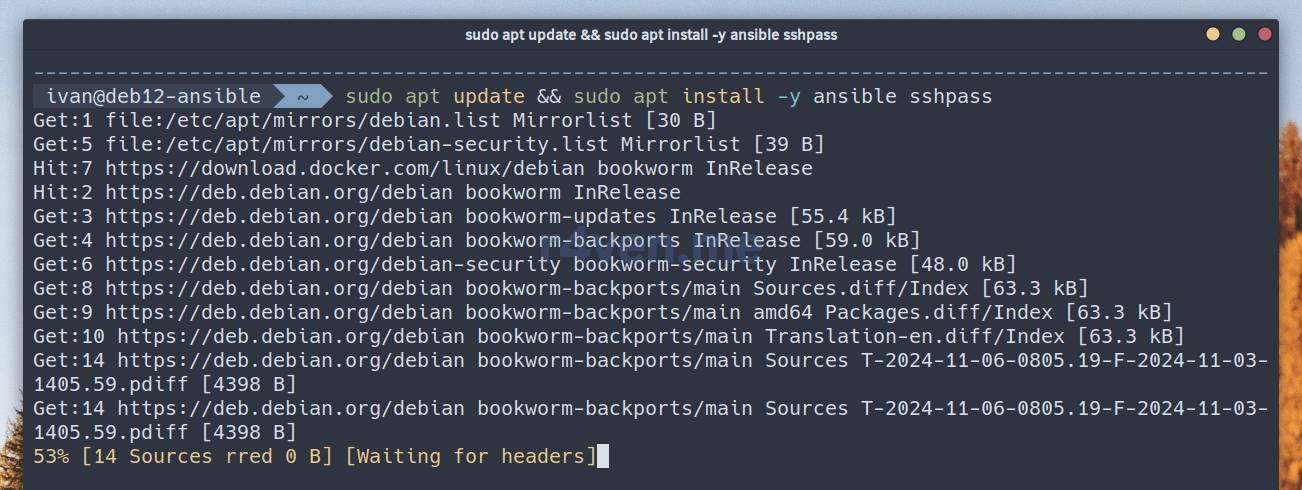Screen dimensions: 1302x490
Task: Click the Waiting for headers status text
Action: pos(470,457)
